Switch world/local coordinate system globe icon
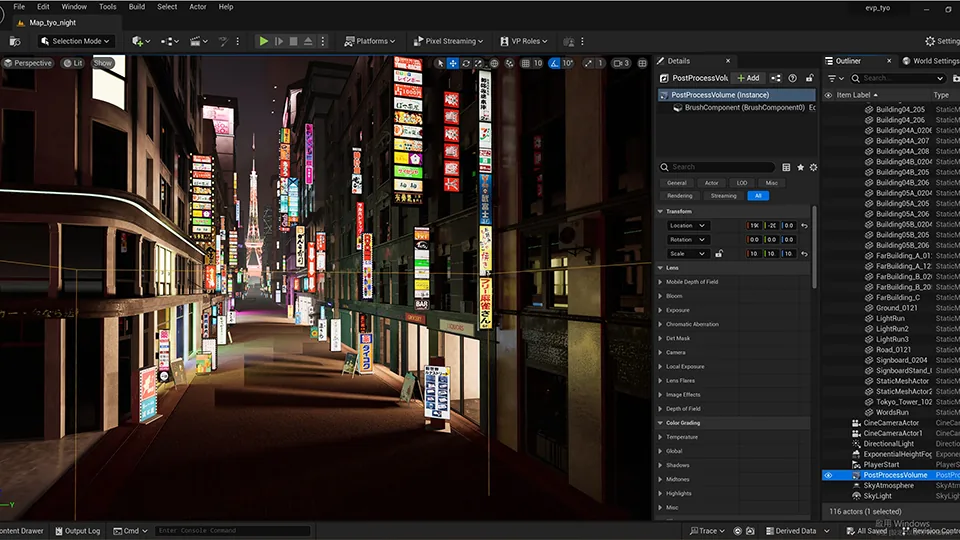The height and width of the screenshot is (540, 960). tap(494, 63)
